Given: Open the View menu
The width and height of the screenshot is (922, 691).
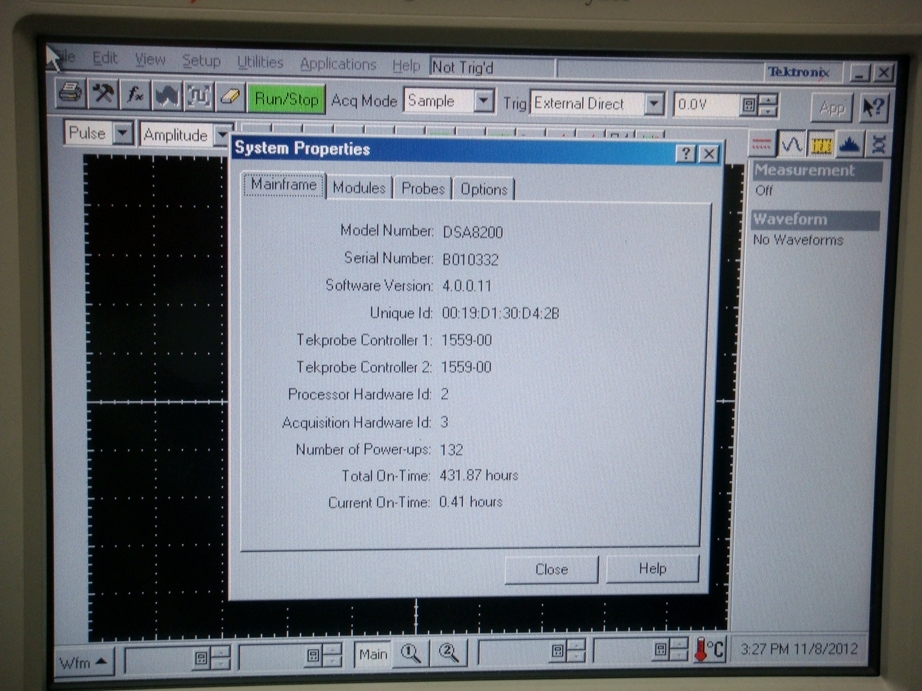Looking at the screenshot, I should pos(150,59).
